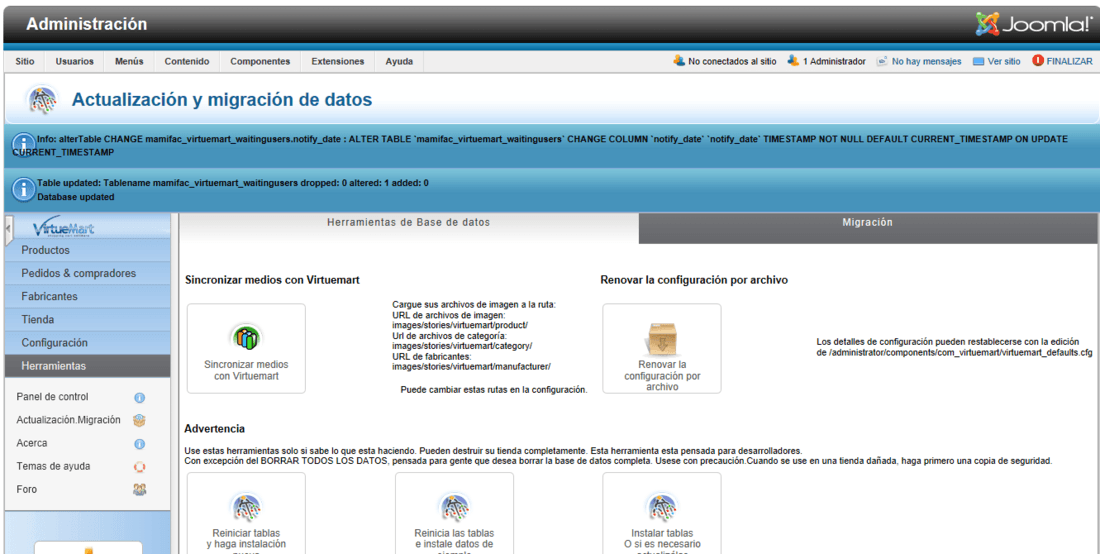The height and width of the screenshot is (554, 1100).
Task: Click Panel de control info icon
Action: (x=140, y=398)
